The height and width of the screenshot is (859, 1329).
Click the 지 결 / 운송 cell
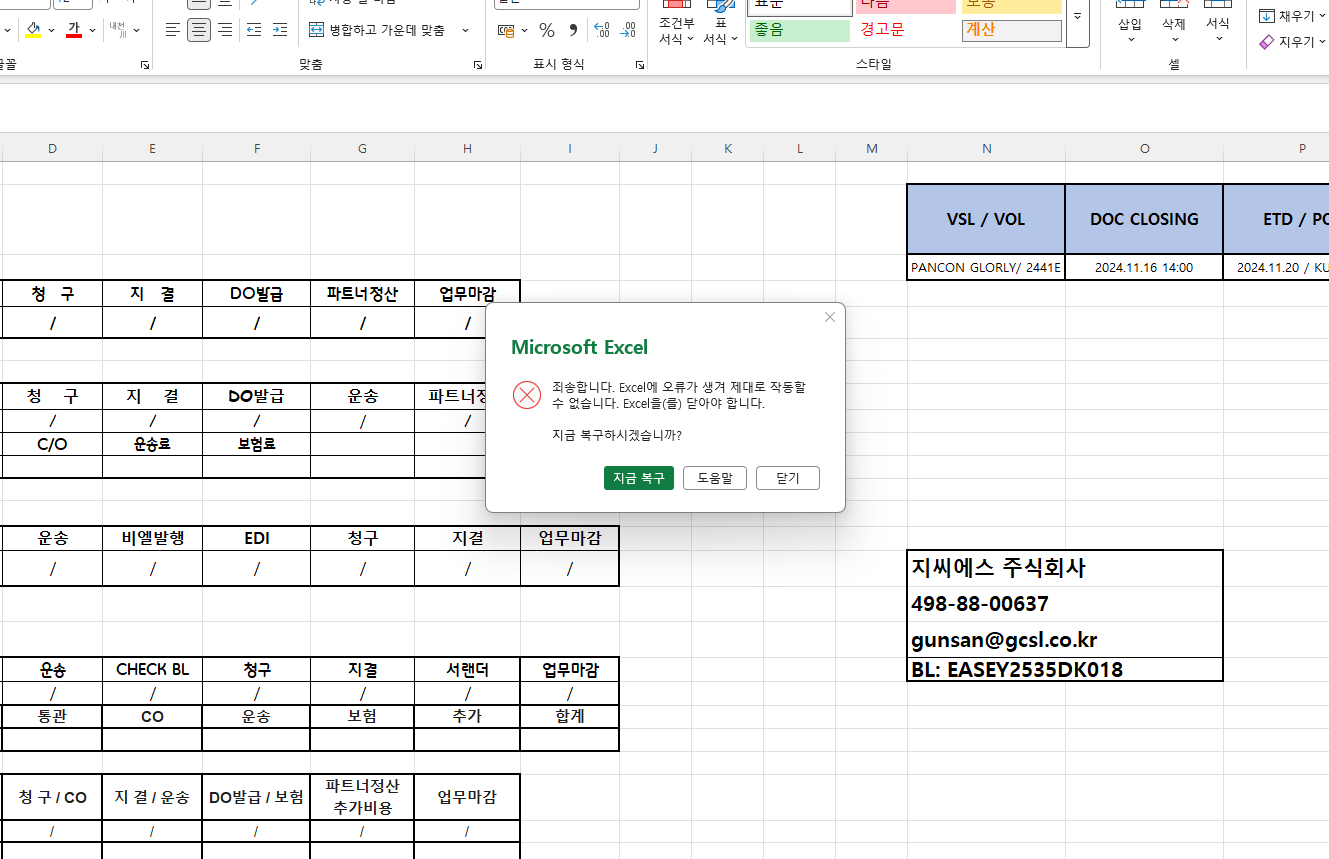152,797
